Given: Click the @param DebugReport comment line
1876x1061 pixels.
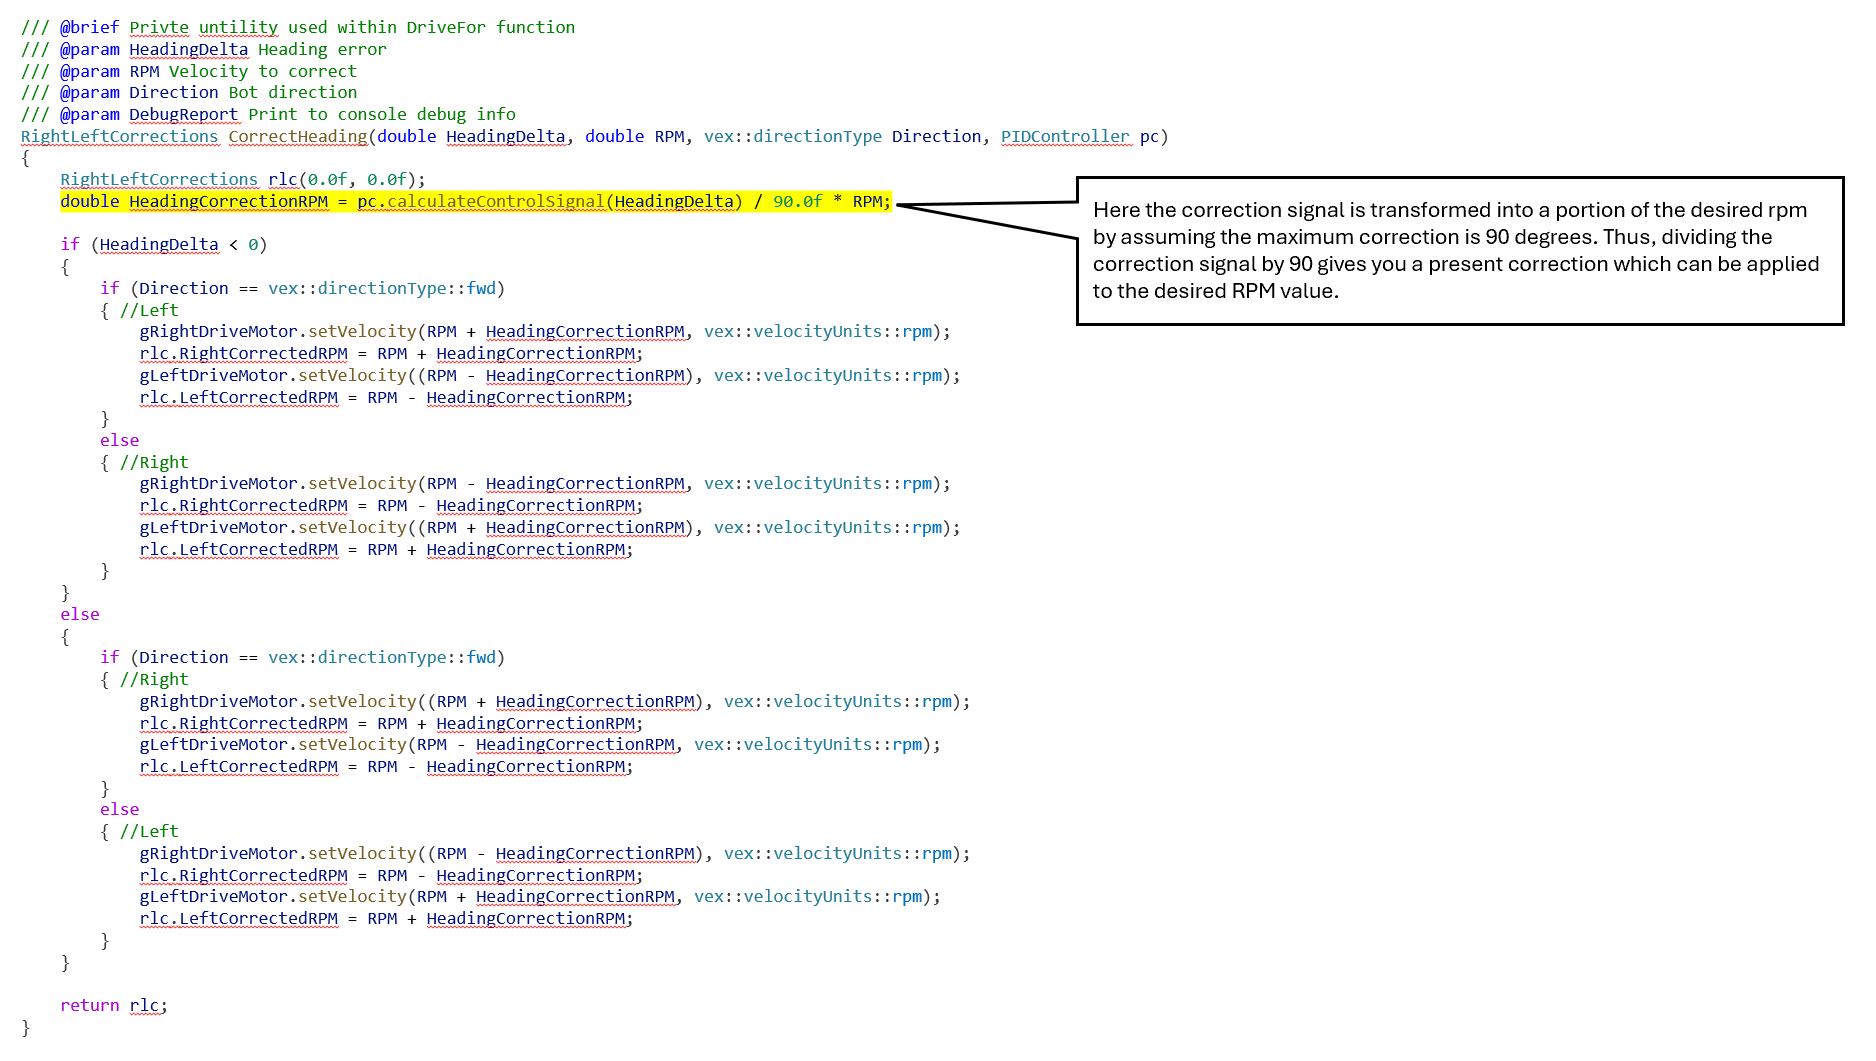Looking at the screenshot, I should tap(267, 114).
